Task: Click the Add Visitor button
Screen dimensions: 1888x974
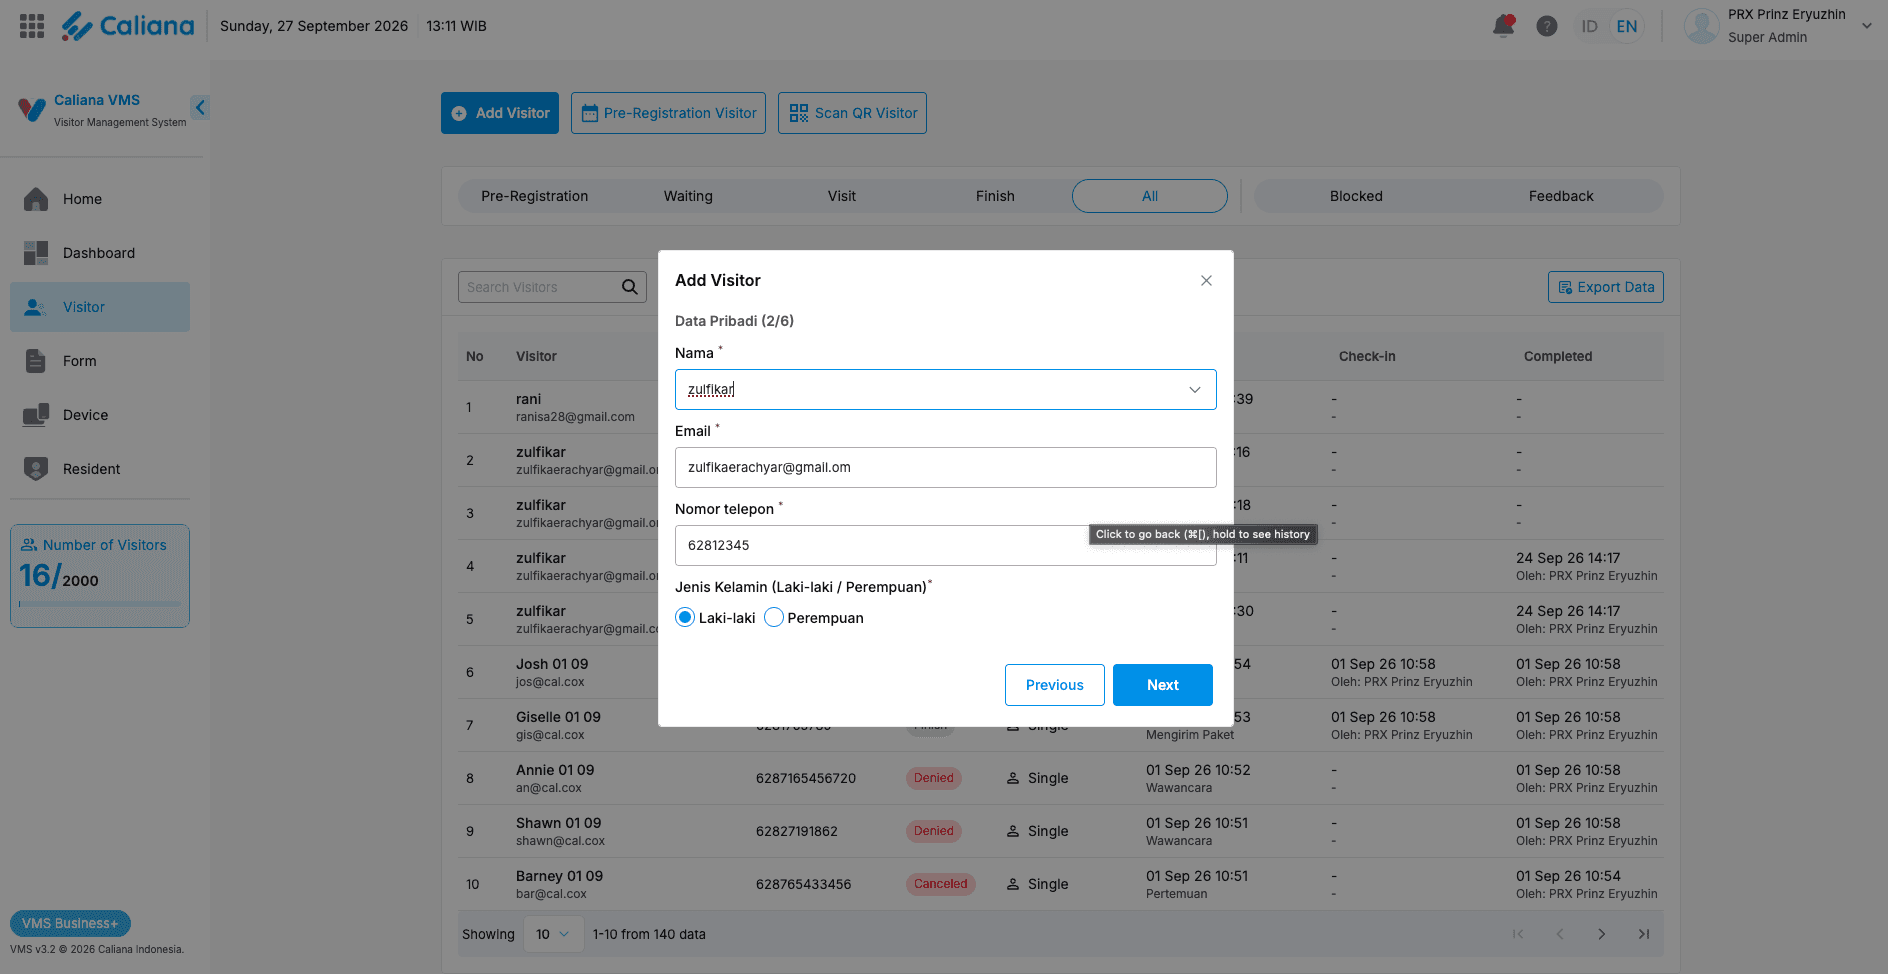Action: [x=500, y=113]
